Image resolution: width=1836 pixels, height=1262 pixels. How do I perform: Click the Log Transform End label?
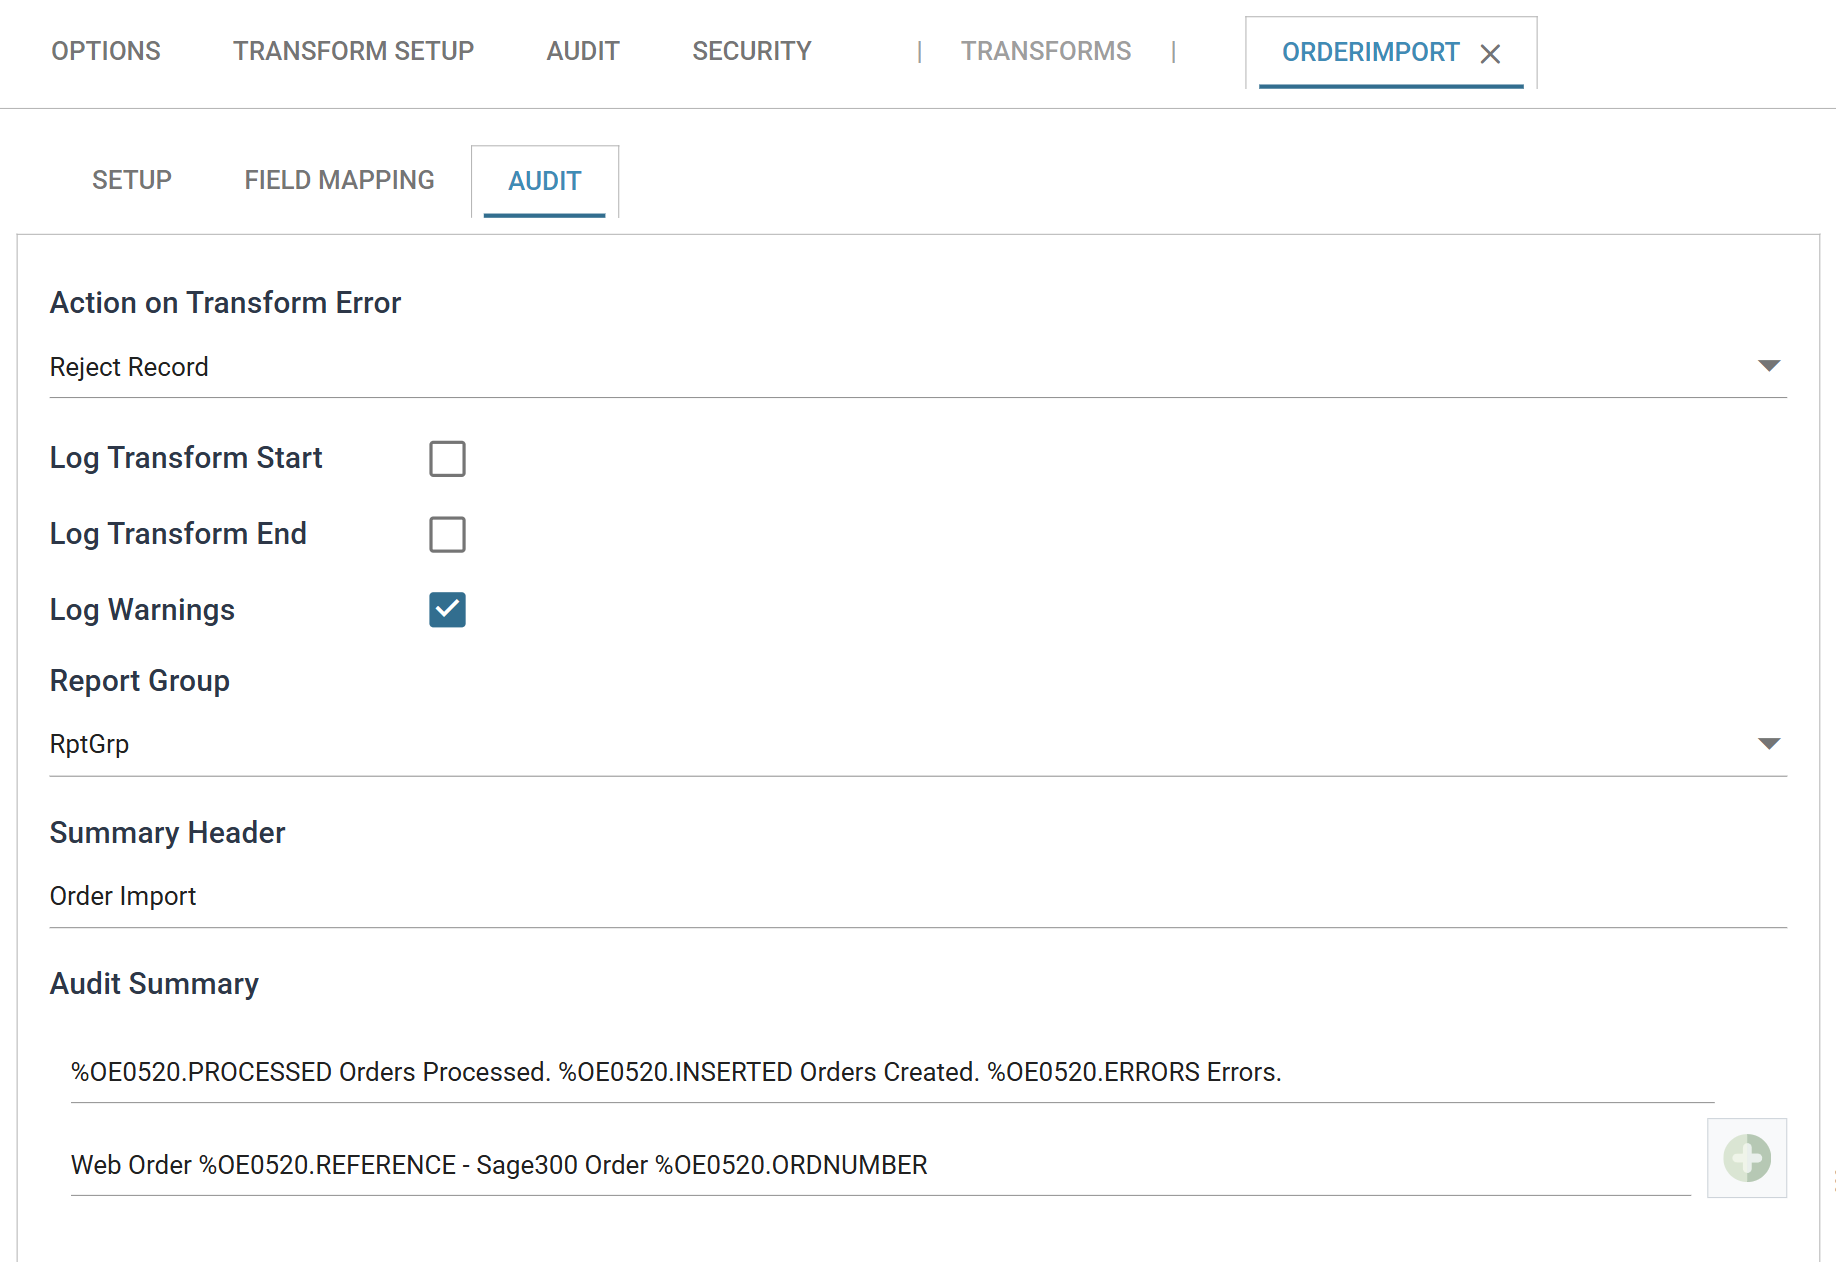click(178, 534)
